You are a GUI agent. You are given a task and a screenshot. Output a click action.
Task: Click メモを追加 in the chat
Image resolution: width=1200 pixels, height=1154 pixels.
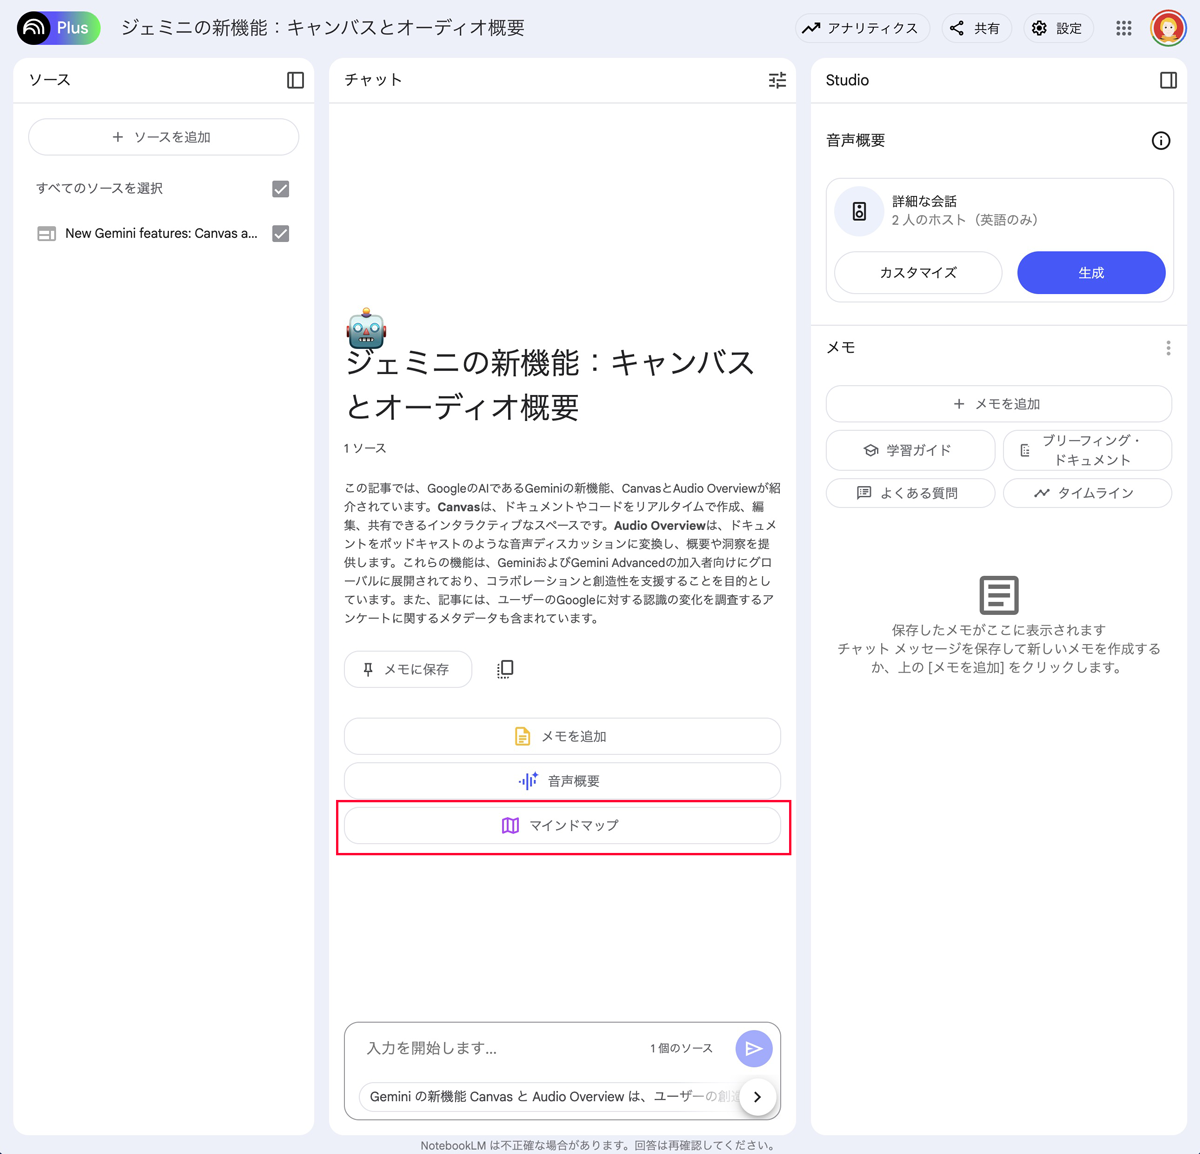(x=562, y=736)
